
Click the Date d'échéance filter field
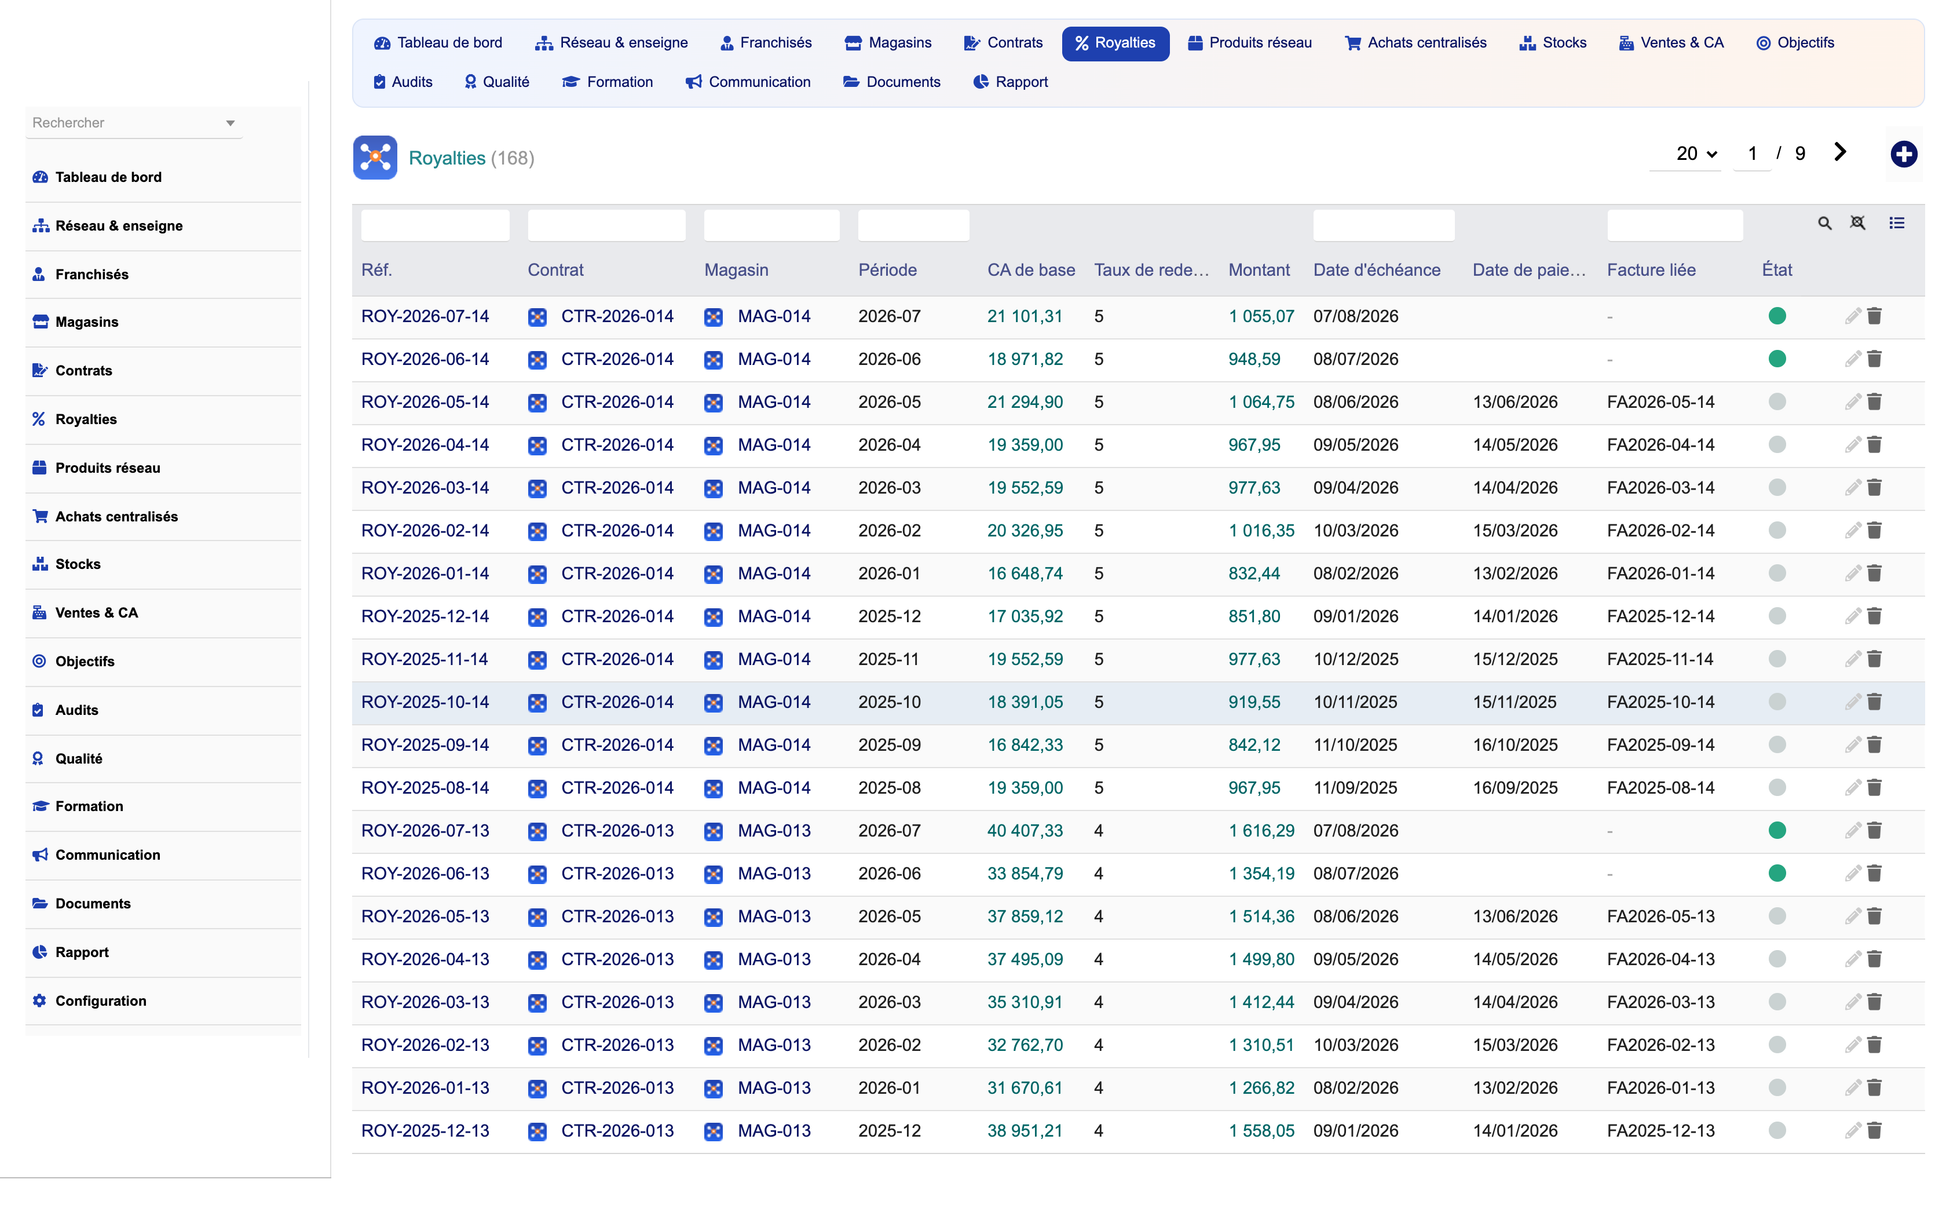click(1383, 225)
